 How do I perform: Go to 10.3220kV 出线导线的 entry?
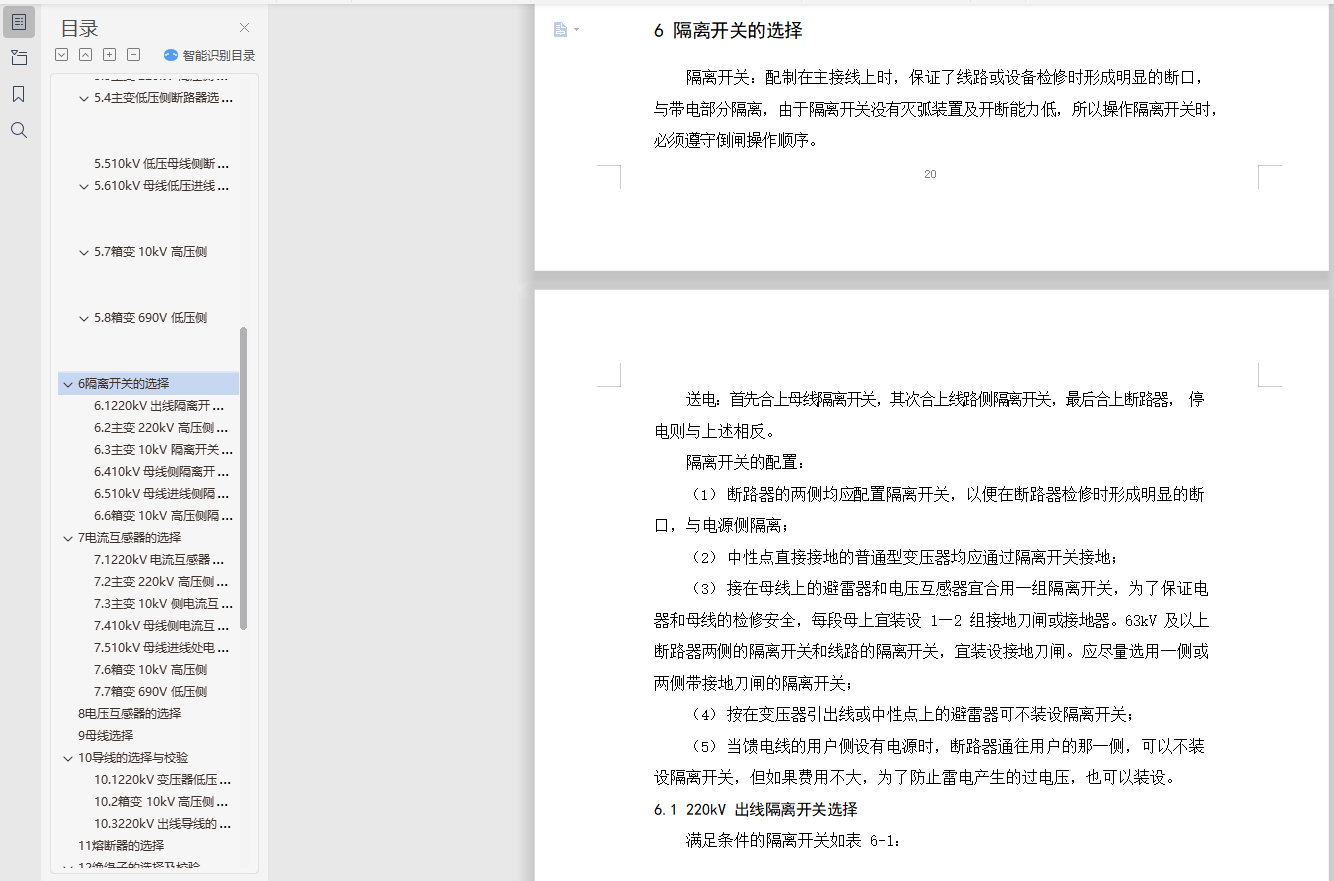[163, 824]
